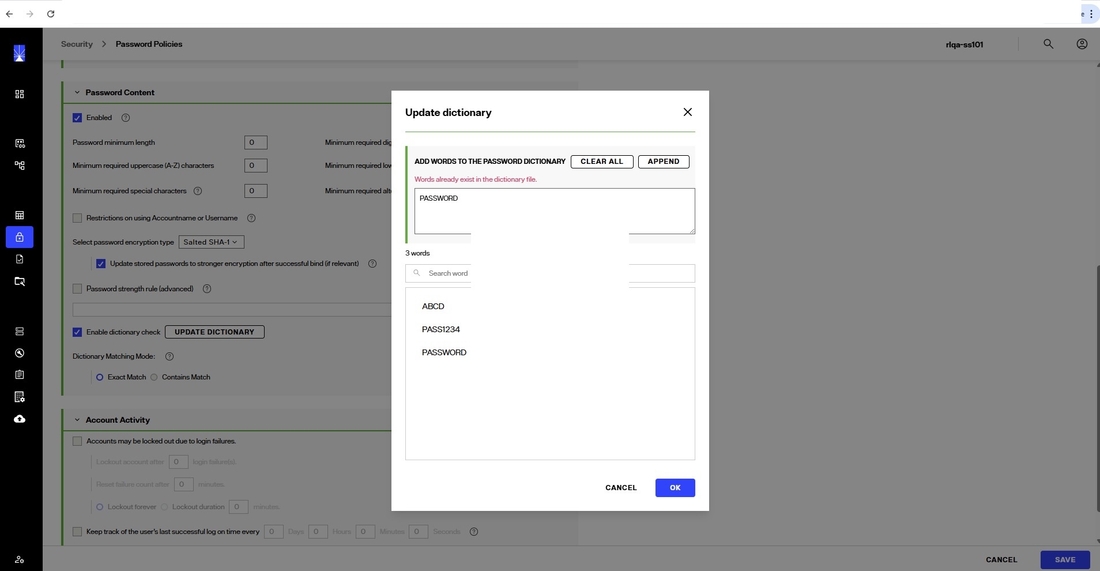1100x571 pixels.
Task: Close the Update dictionary dialog
Action: click(688, 112)
